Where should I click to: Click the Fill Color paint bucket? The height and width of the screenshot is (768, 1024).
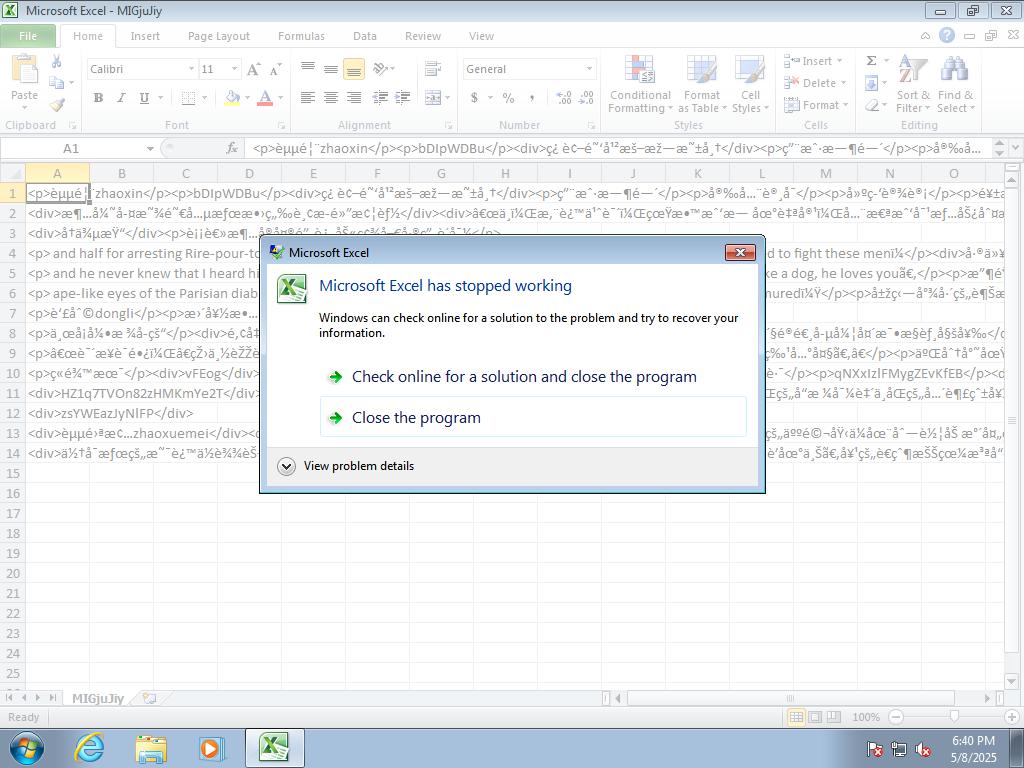pos(232,98)
